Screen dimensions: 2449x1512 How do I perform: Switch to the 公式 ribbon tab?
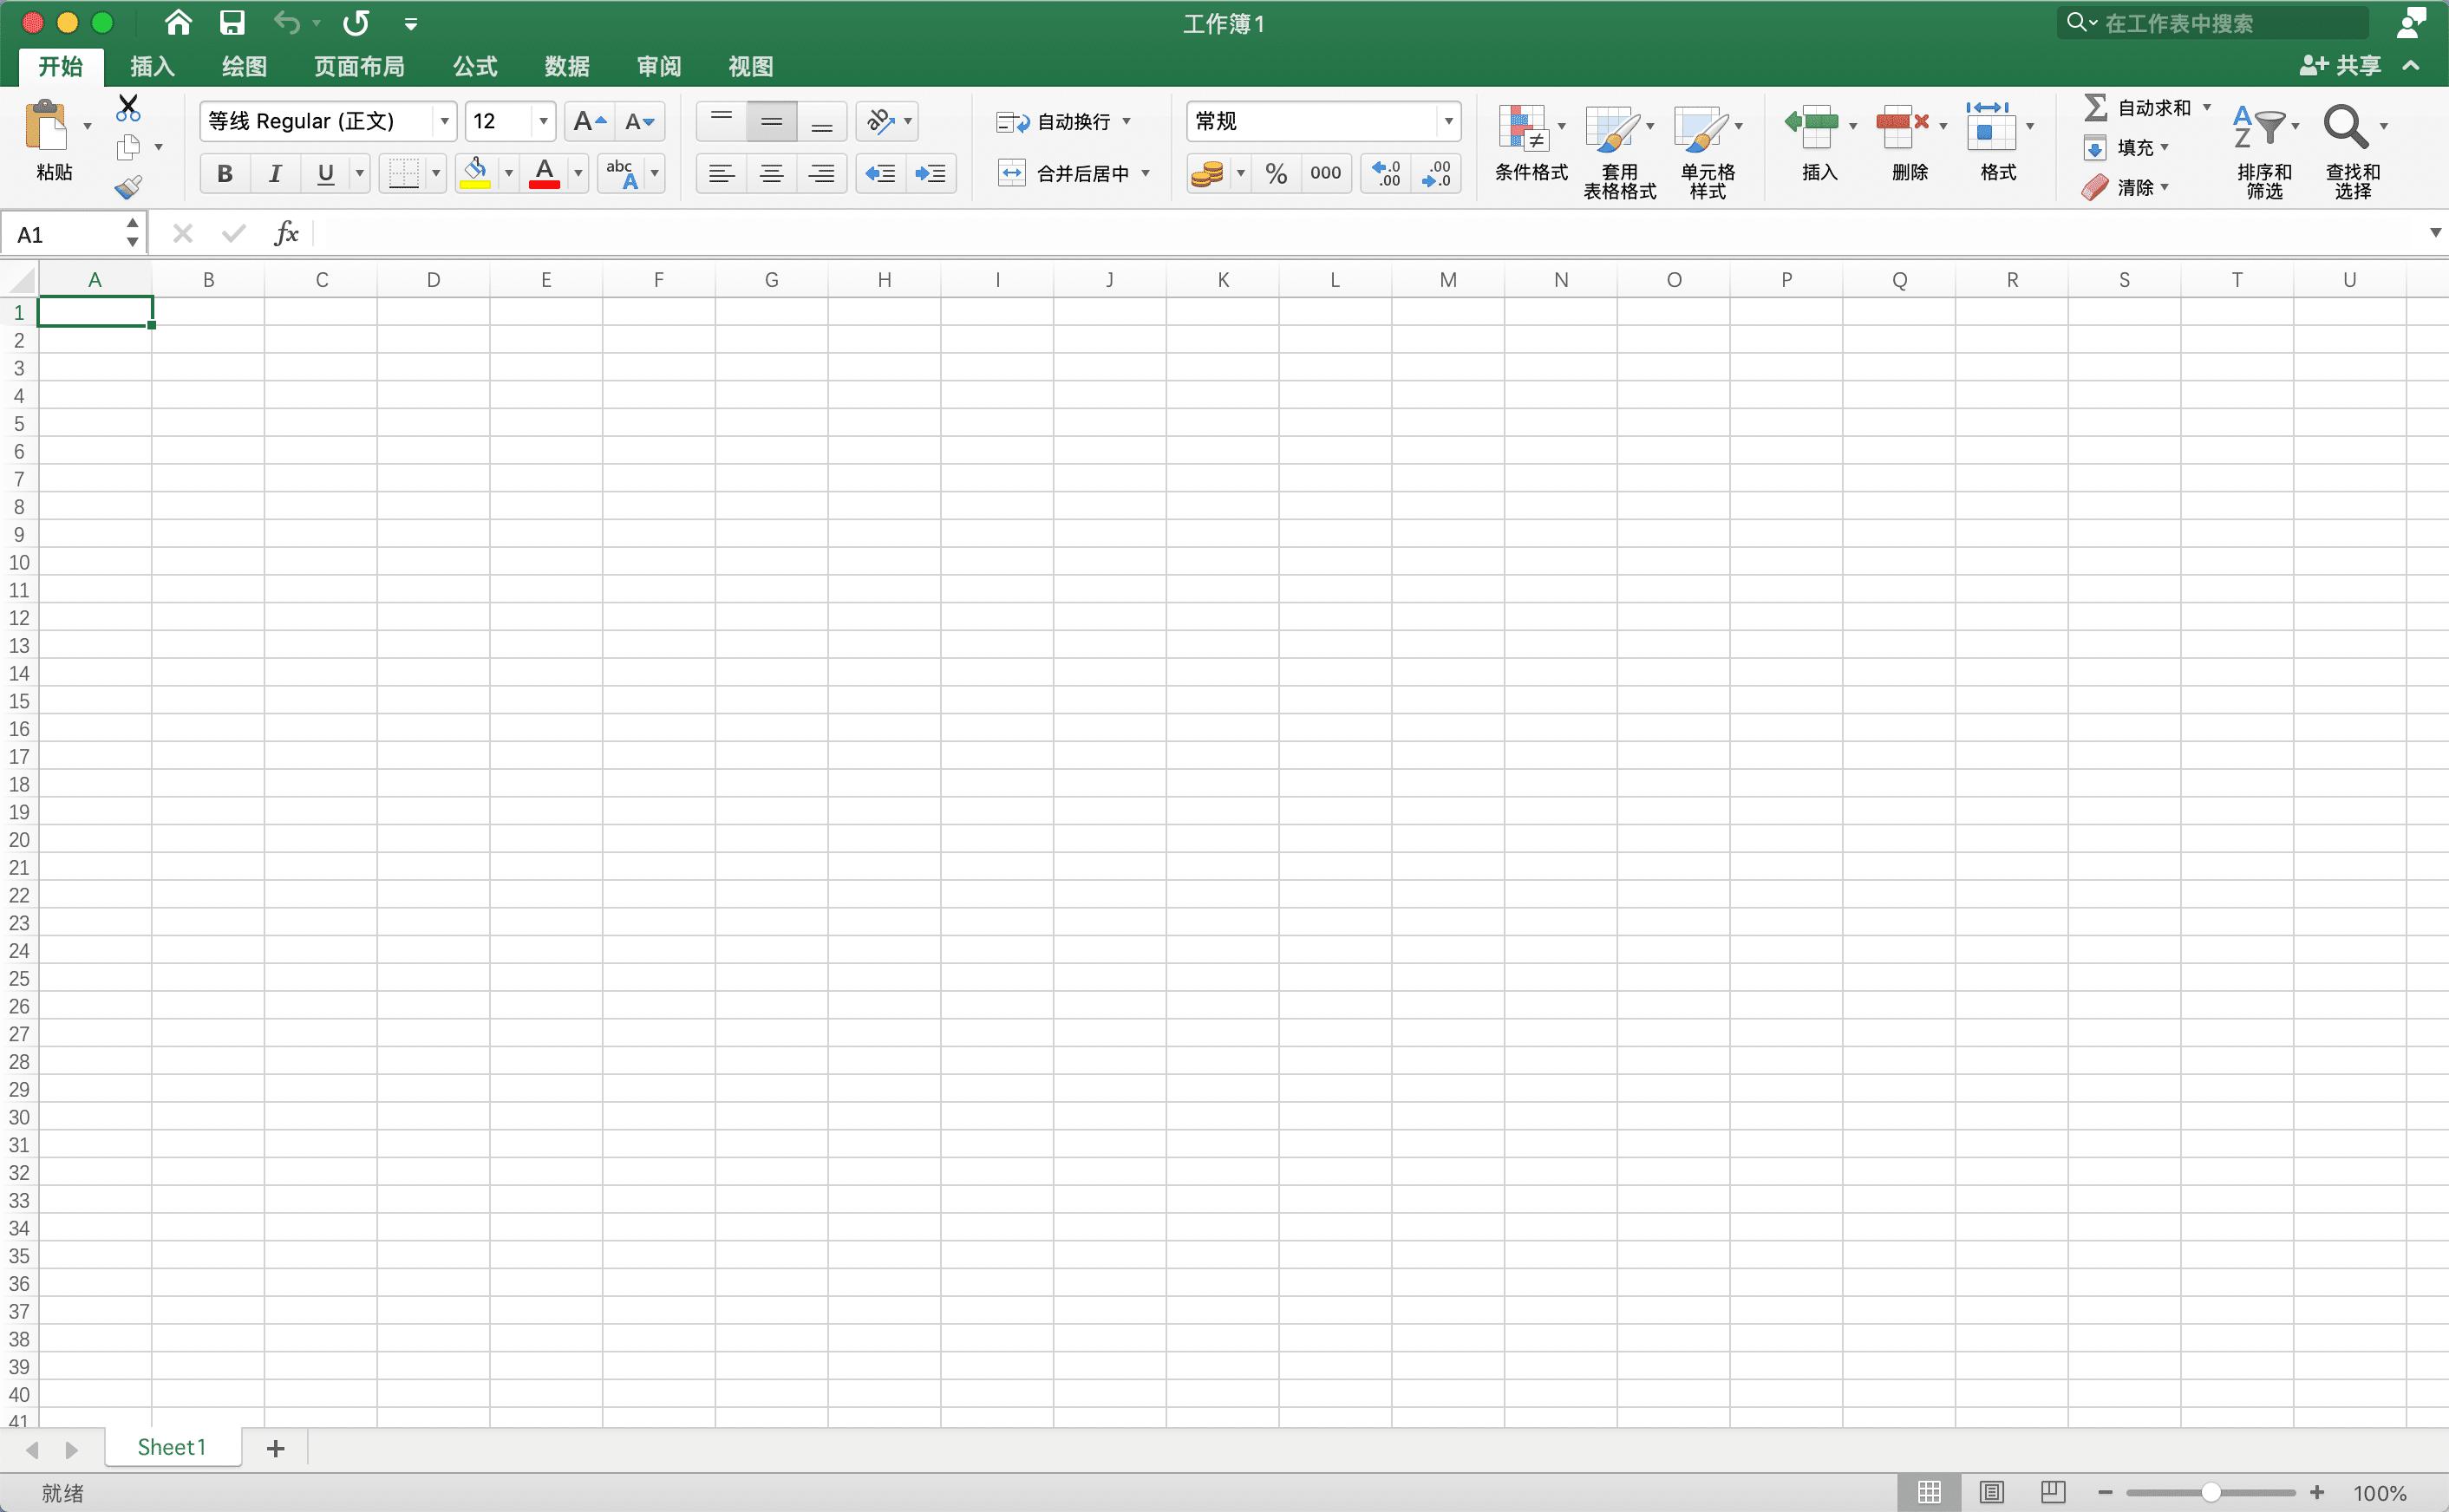pyautogui.click(x=474, y=67)
